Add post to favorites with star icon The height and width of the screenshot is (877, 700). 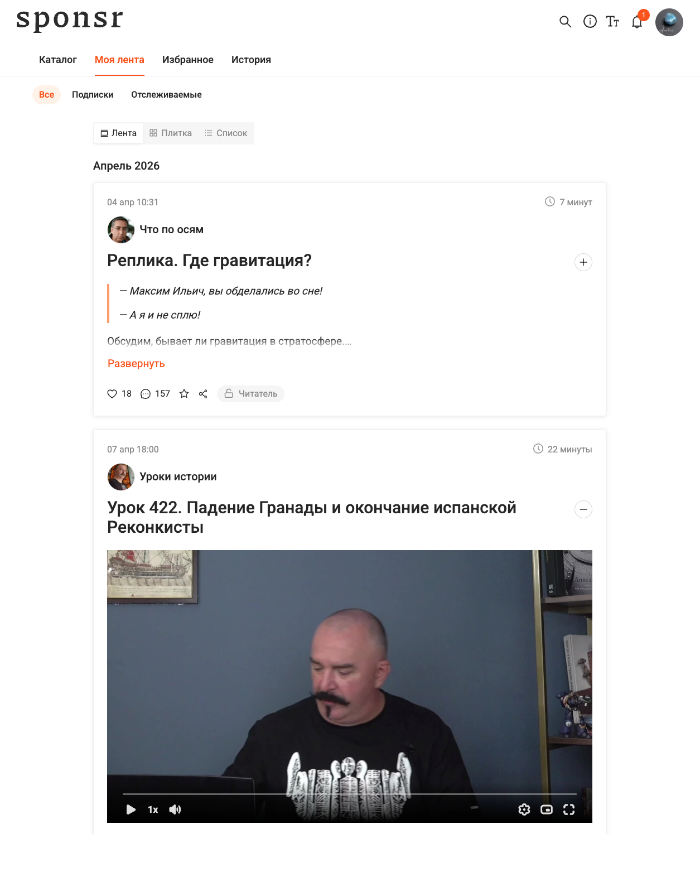click(x=184, y=394)
